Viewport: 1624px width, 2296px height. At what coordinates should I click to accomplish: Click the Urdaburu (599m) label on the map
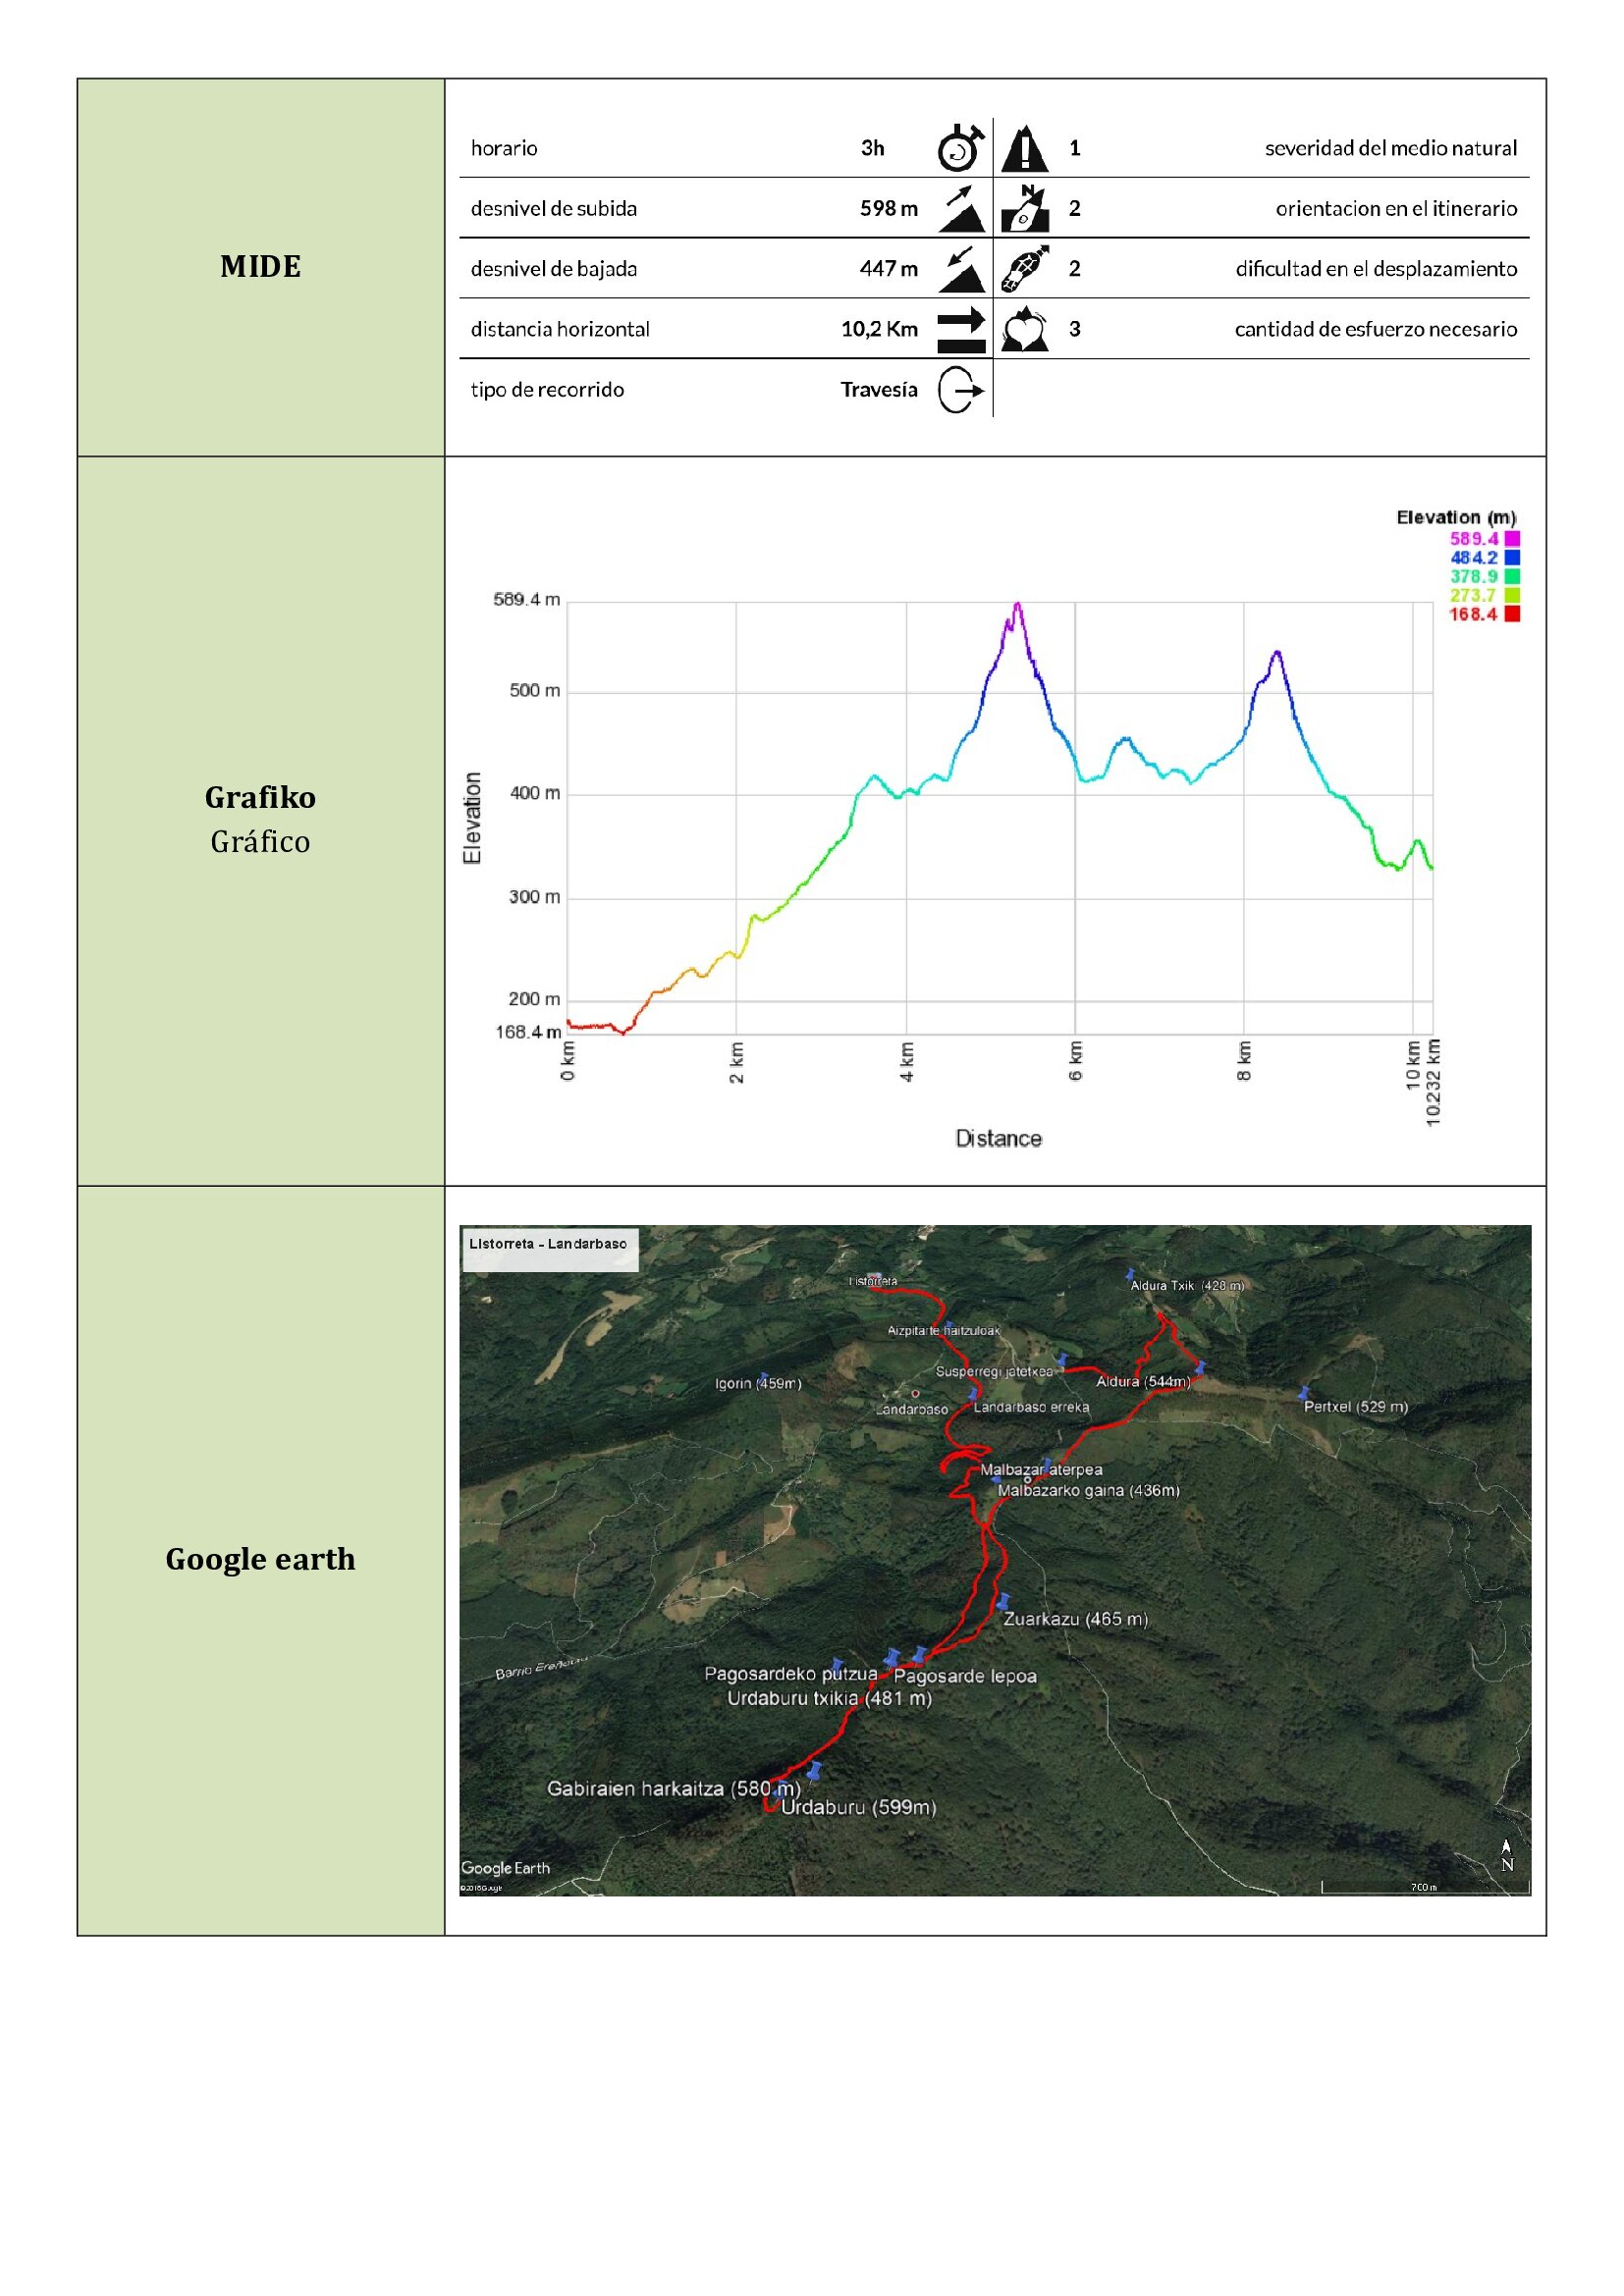tap(858, 1808)
